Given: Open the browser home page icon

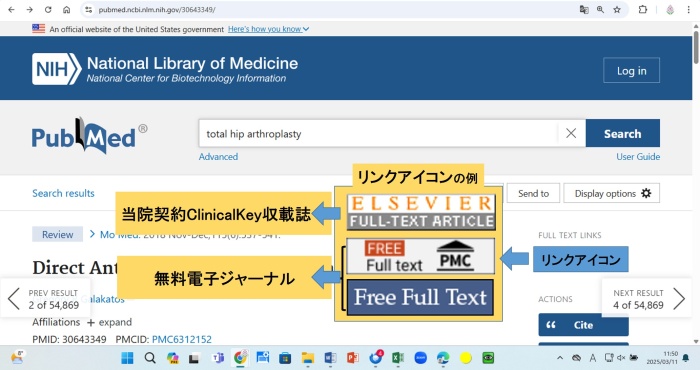Looking at the screenshot, I should pyautogui.click(x=67, y=9).
